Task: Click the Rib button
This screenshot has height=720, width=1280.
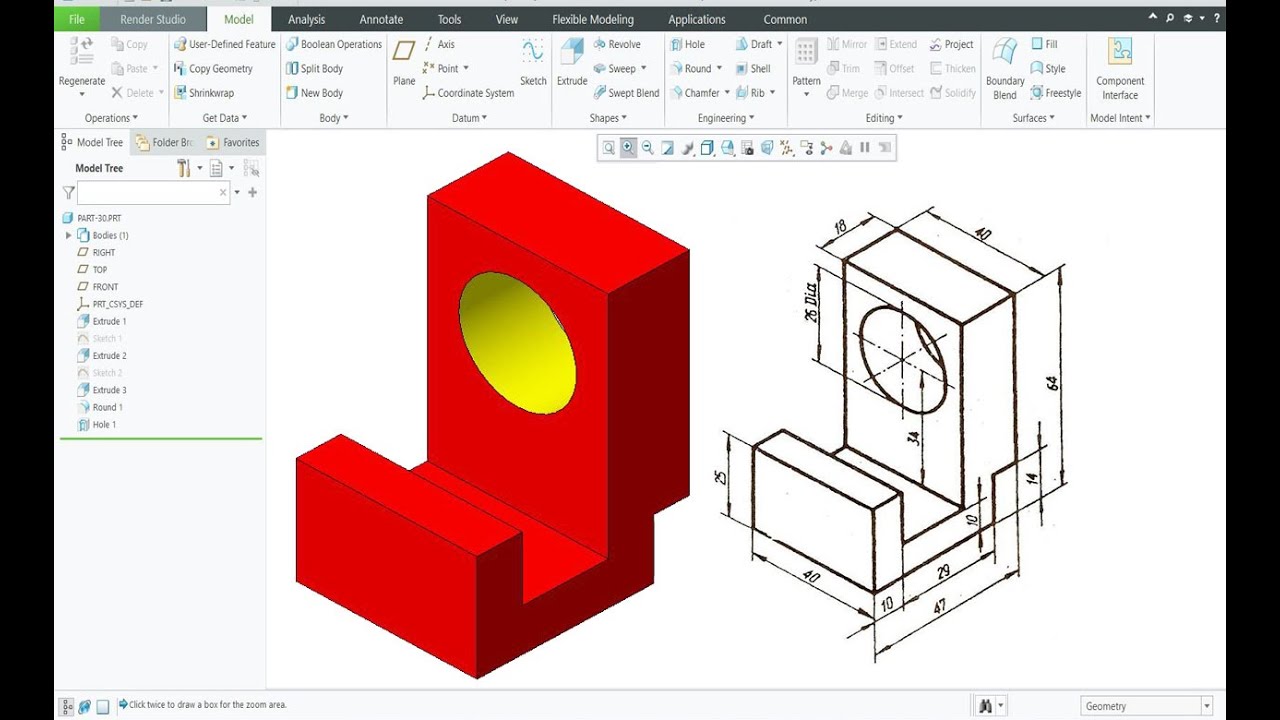Action: pos(750,93)
